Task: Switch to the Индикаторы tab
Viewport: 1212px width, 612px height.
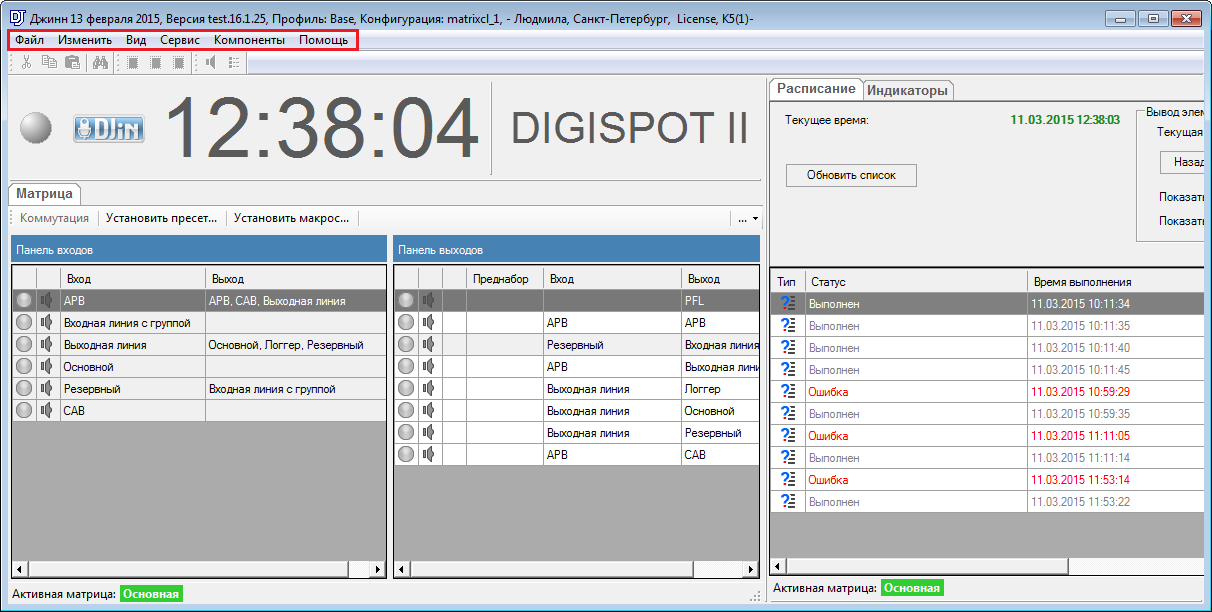Action: click(x=907, y=90)
